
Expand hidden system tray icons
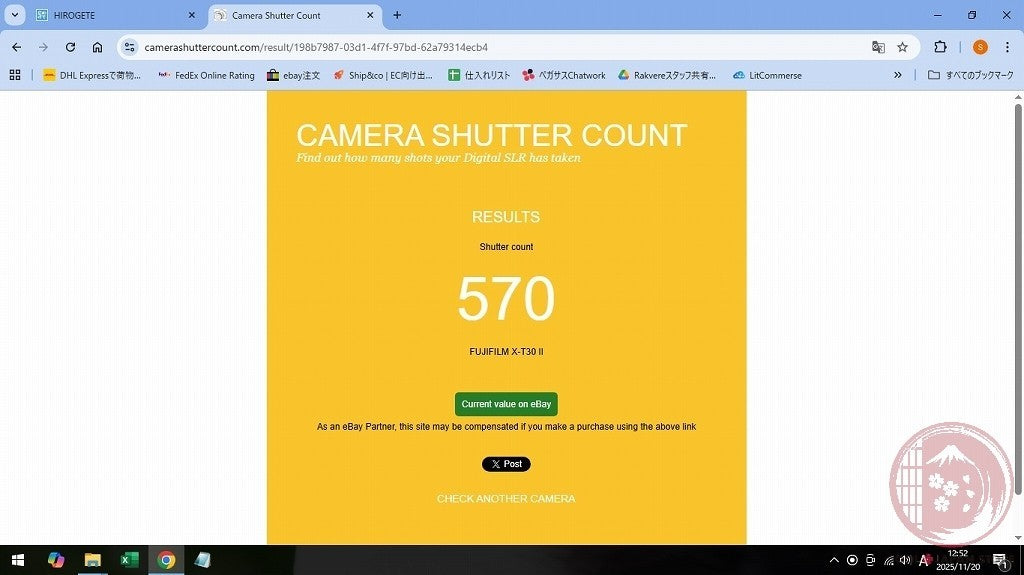pyautogui.click(x=834, y=560)
